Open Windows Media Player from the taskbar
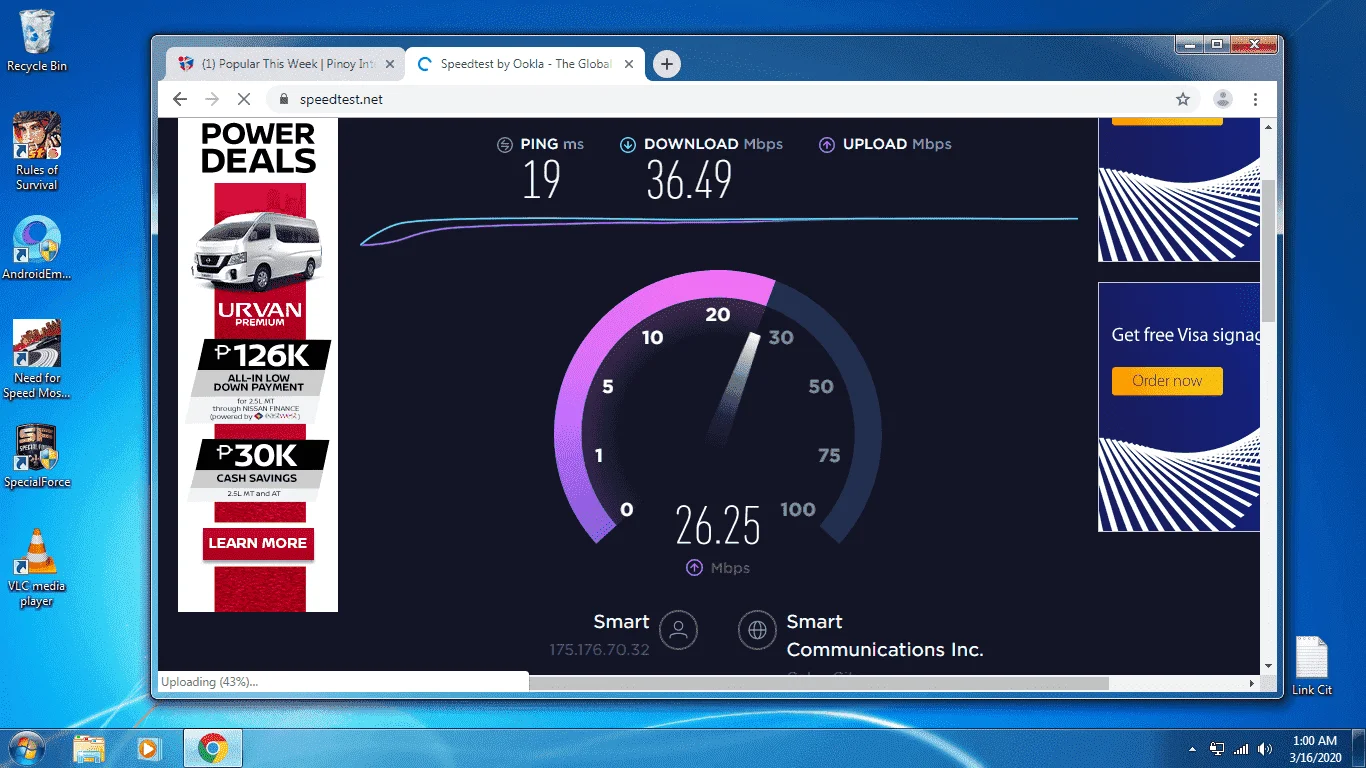1366x768 pixels. coord(149,748)
